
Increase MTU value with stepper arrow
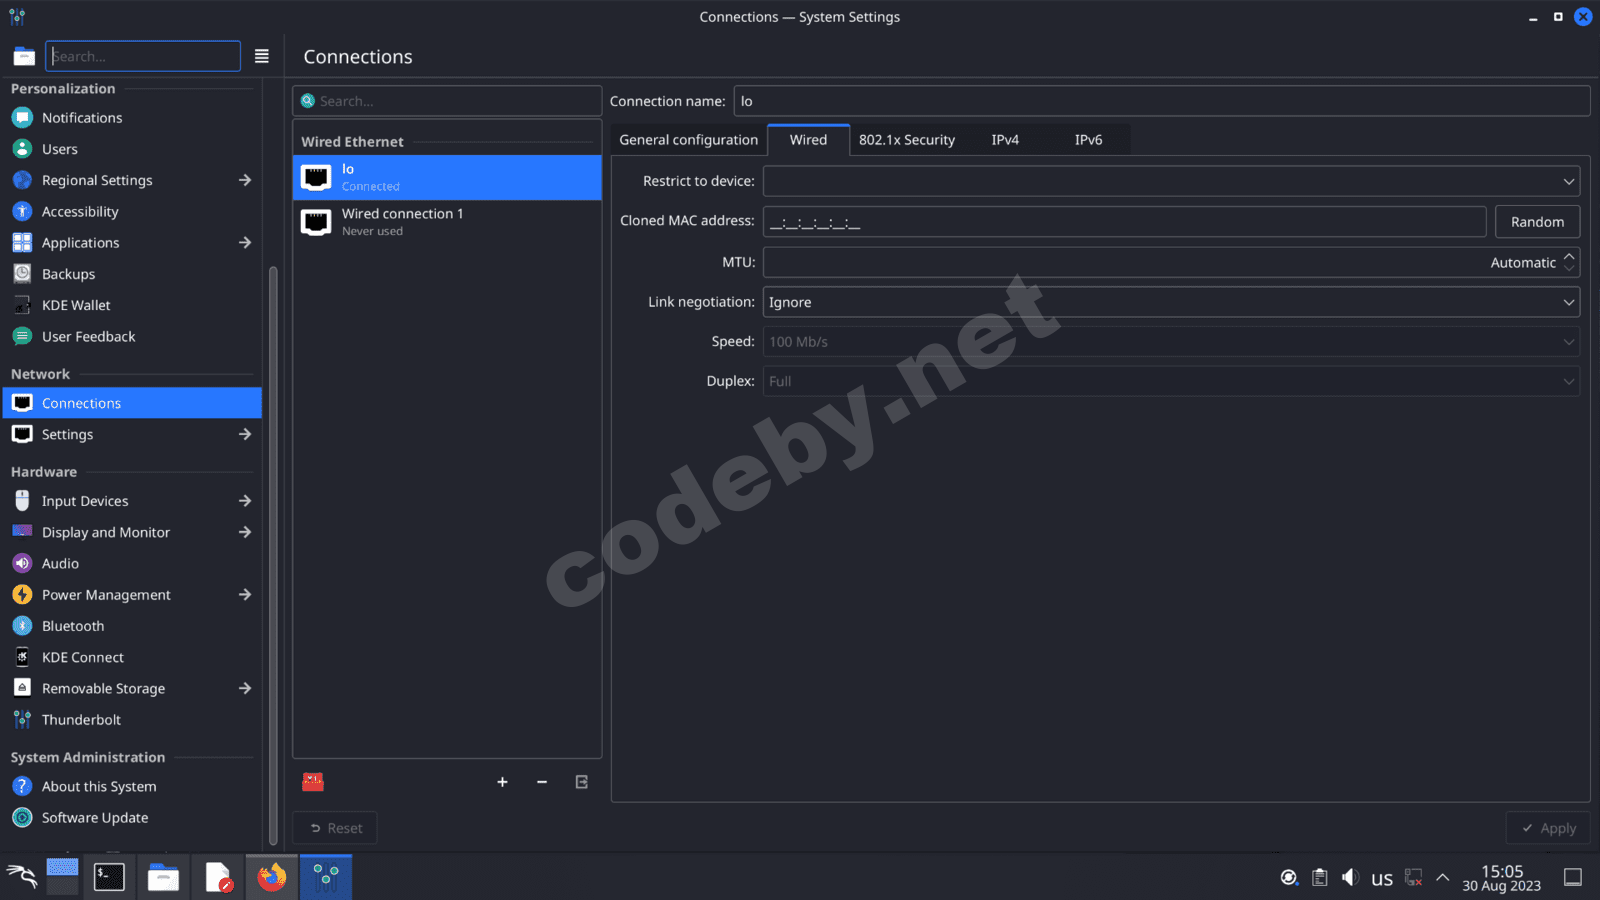[x=1569, y=256]
